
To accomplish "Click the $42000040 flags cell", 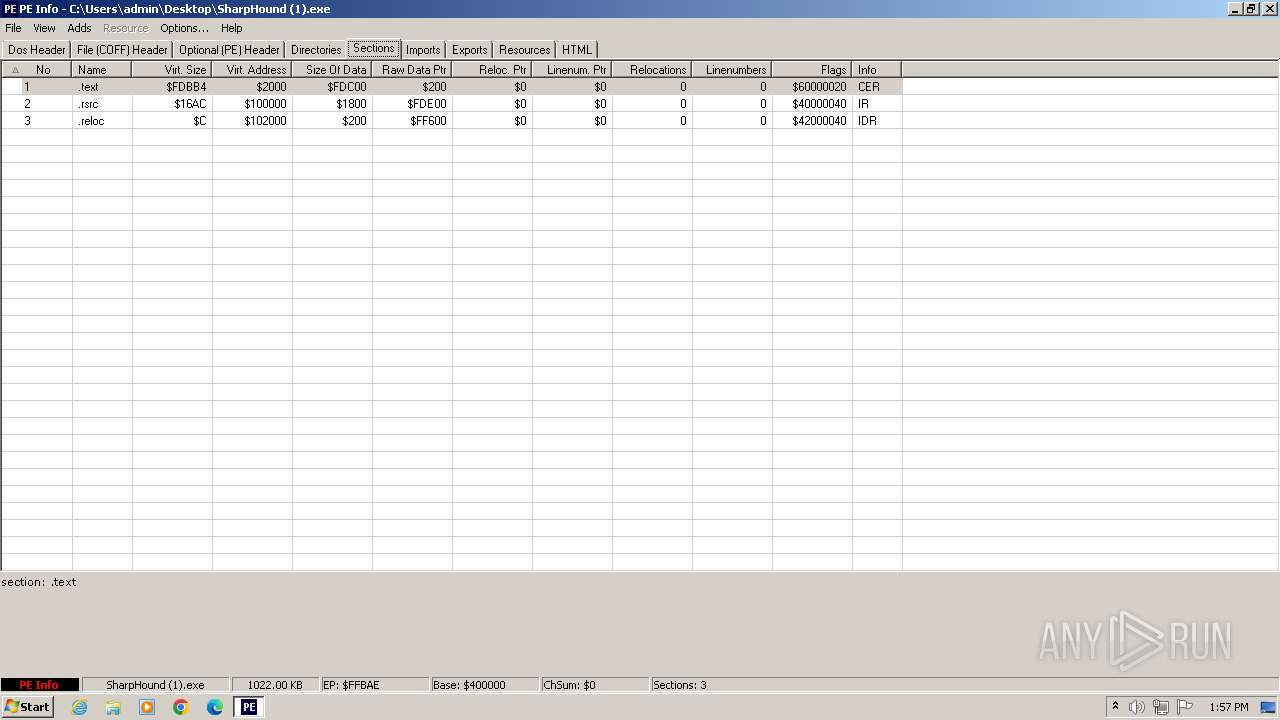I will point(812,121).
